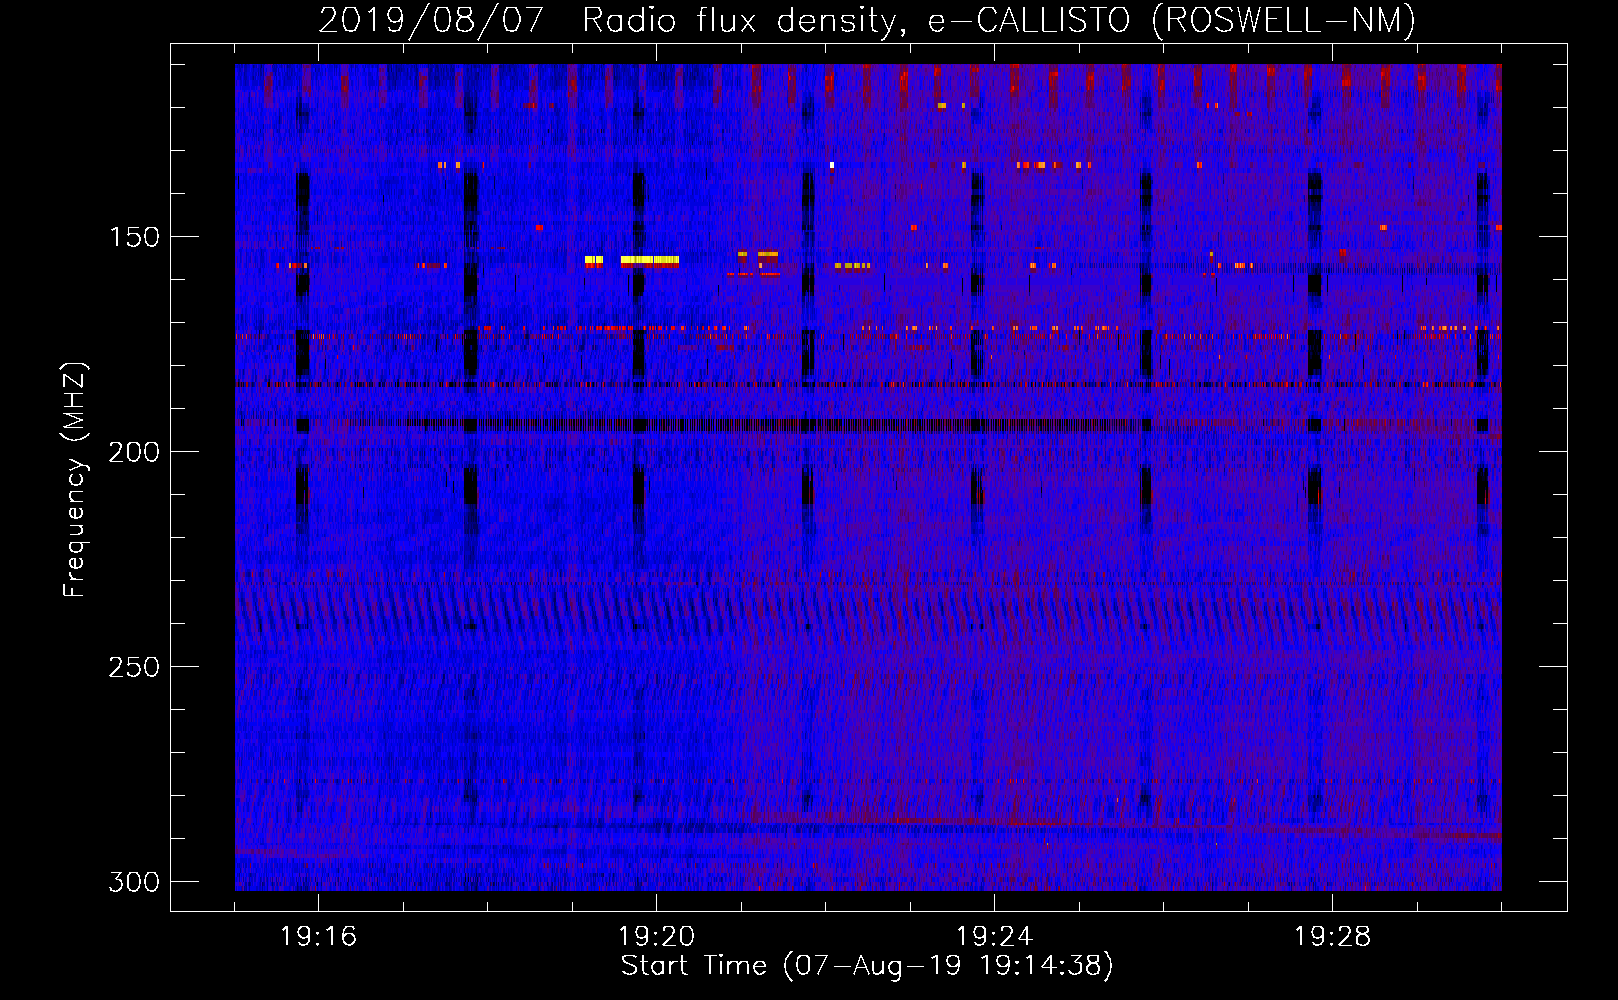Viewport: 1618px width, 1000px height.
Task: Click the 250 frequency tick label
Action: 134,667
